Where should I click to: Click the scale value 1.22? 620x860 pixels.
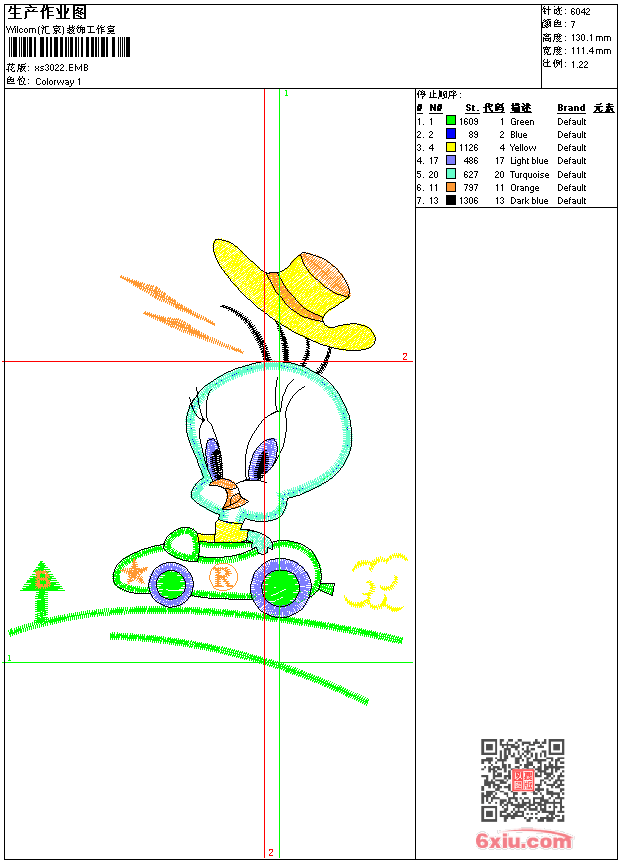tap(579, 64)
